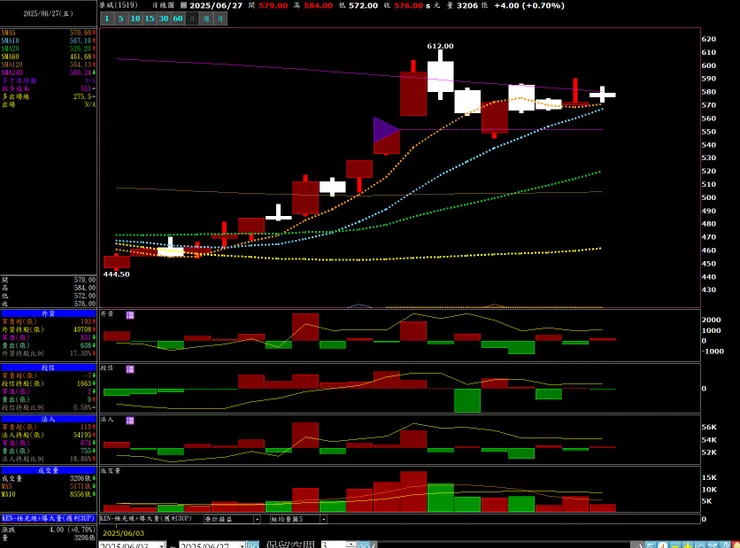Click the 444.50 low price label
The image size is (740, 548).
(x=116, y=274)
